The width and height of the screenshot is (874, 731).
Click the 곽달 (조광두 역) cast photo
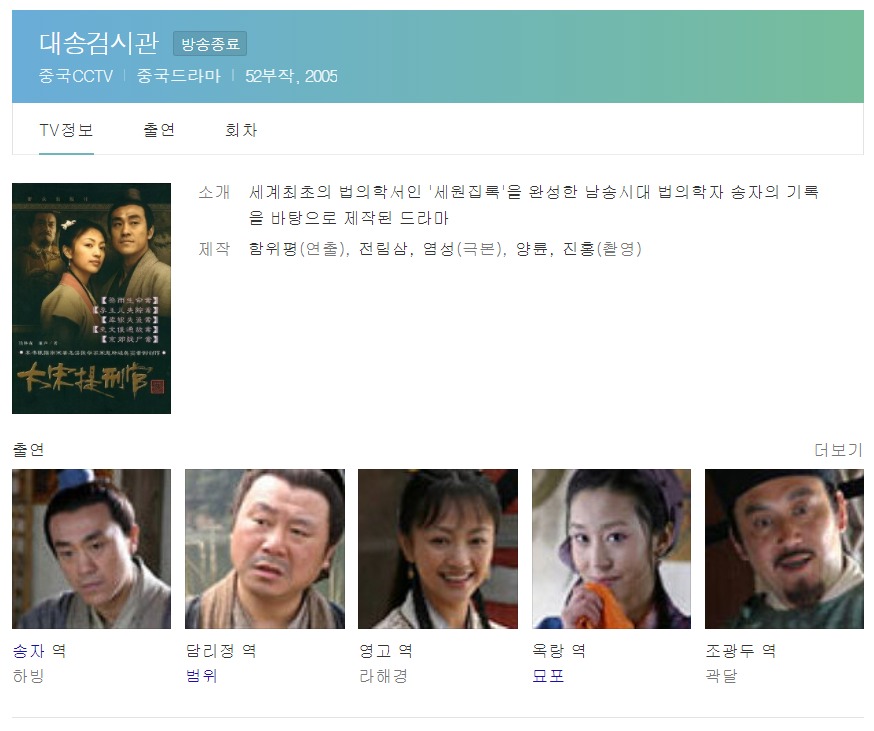tap(784, 549)
